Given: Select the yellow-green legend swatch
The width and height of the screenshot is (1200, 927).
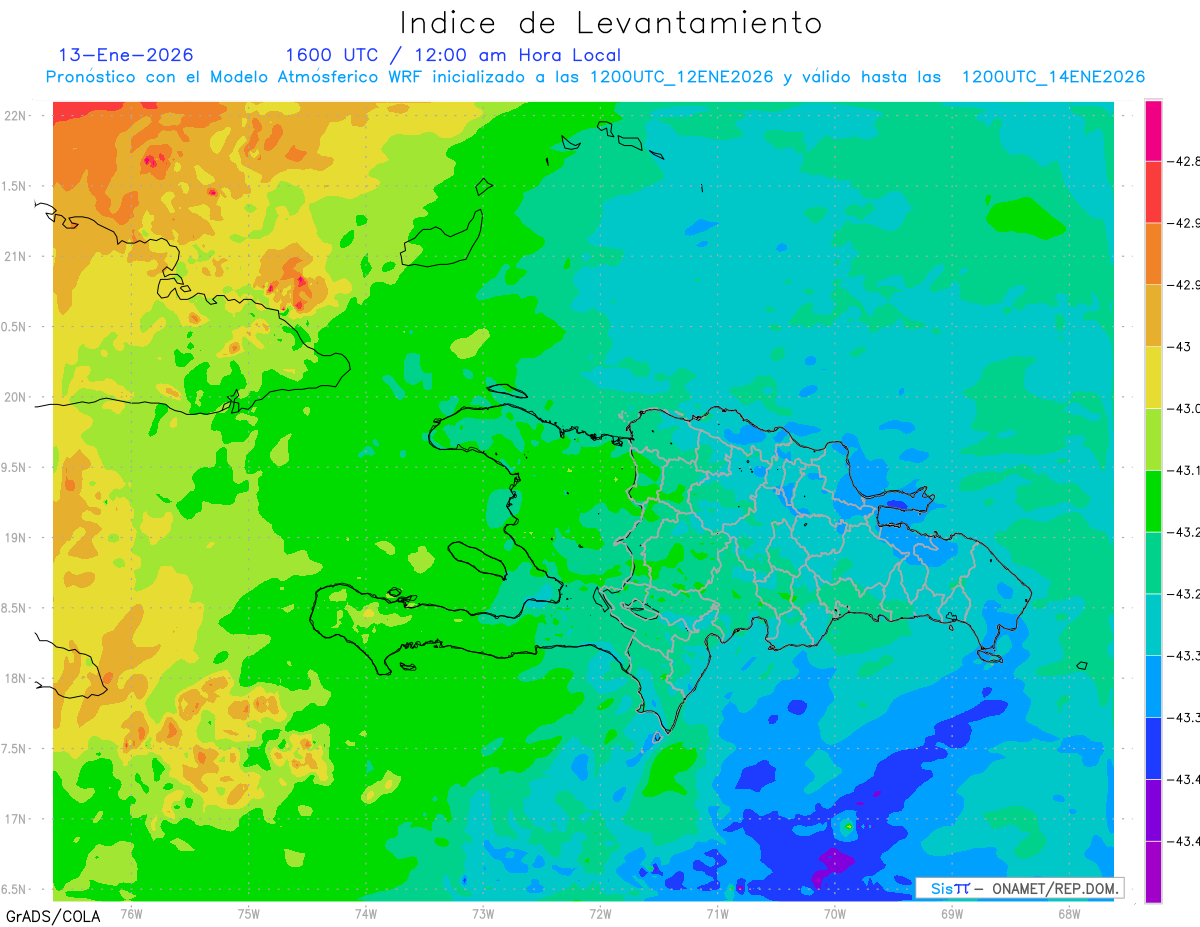Looking at the screenshot, I should 1153,439.
